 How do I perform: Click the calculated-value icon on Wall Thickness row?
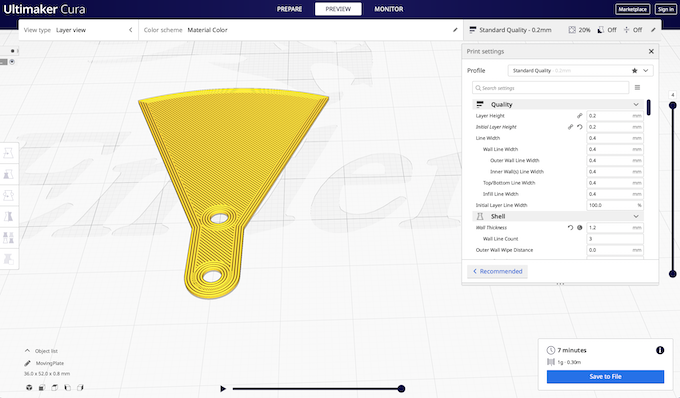click(580, 228)
